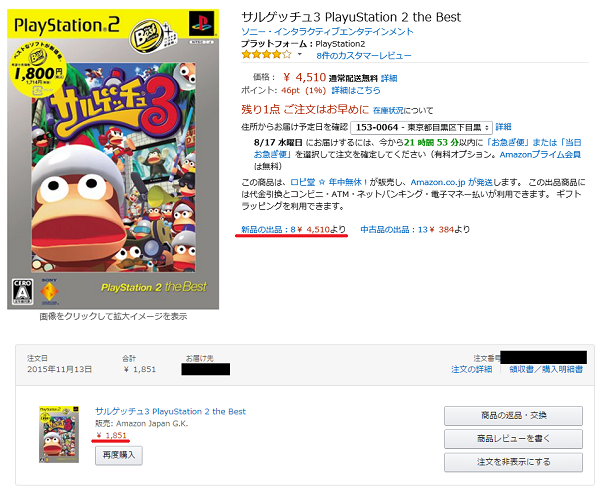Viewport: 600px width, 488px height.
Task: Click the large game cover image
Action: click(113, 159)
